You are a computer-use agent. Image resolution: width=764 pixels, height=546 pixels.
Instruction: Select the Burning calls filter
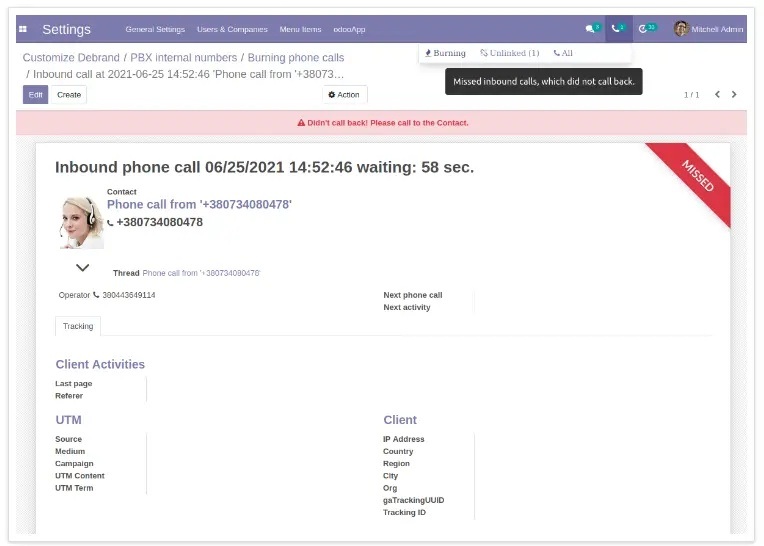pyautogui.click(x=446, y=53)
